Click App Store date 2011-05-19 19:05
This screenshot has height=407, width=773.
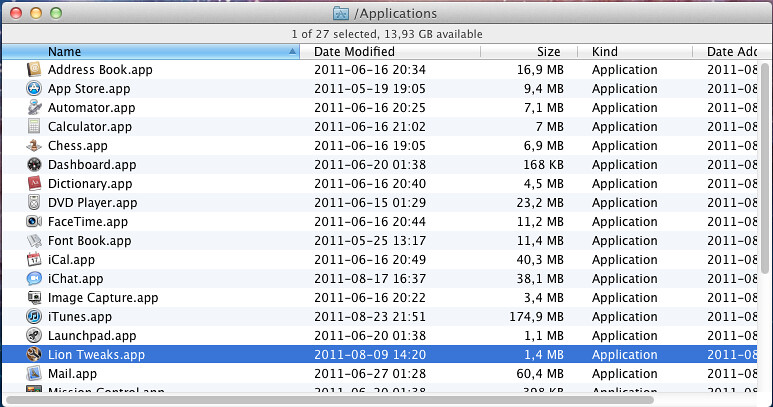pyautogui.click(x=370, y=89)
